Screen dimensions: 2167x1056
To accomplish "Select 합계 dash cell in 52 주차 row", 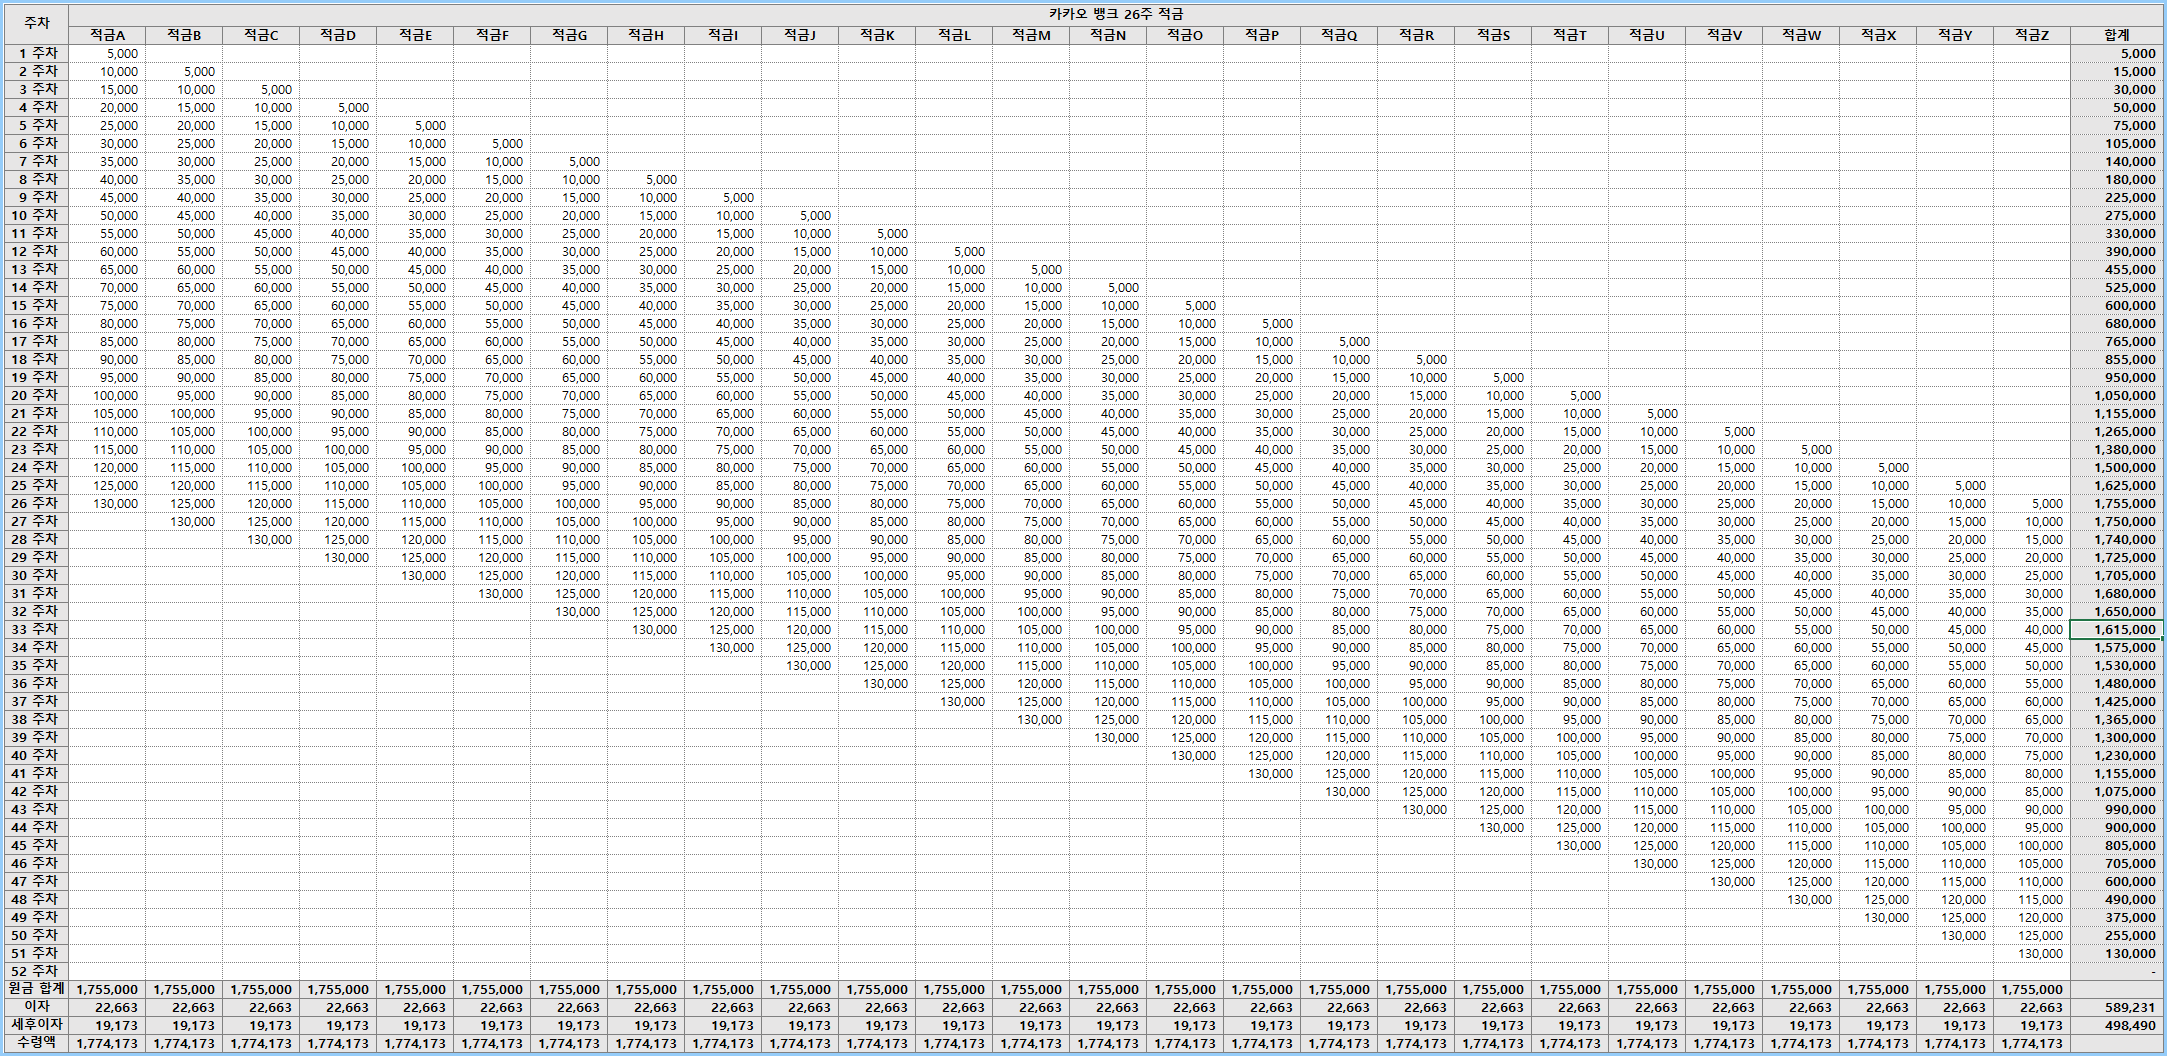I will 2117,971.
